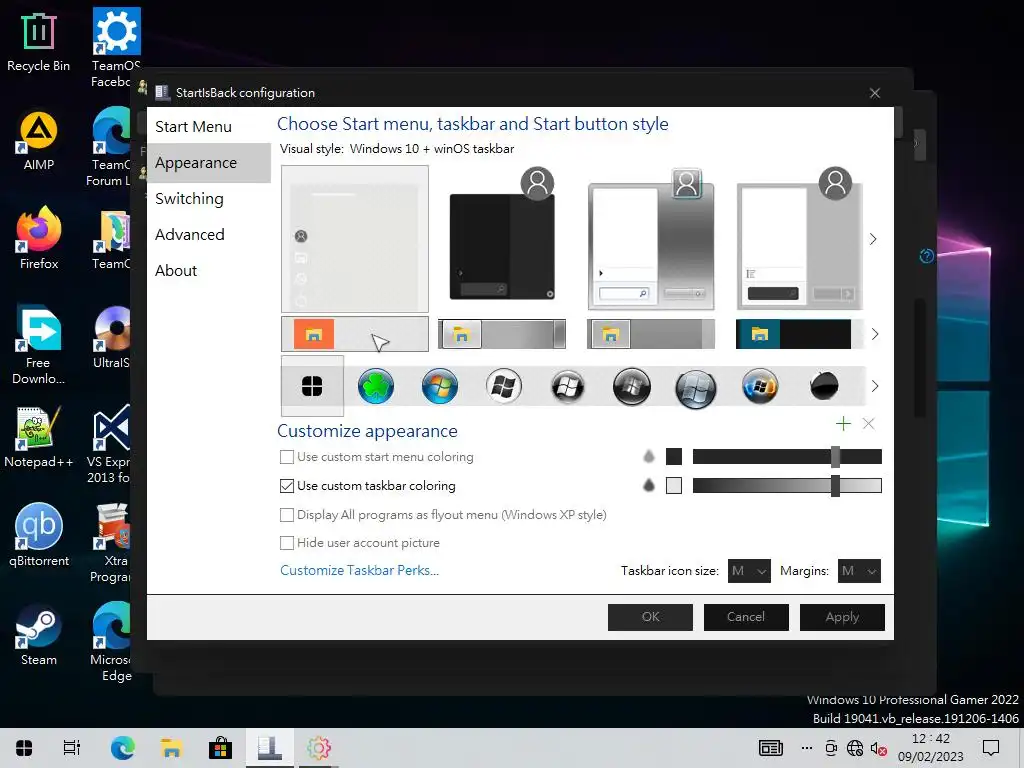The image size is (1024, 768).
Task: Open Margins dropdown
Action: pyautogui.click(x=859, y=571)
